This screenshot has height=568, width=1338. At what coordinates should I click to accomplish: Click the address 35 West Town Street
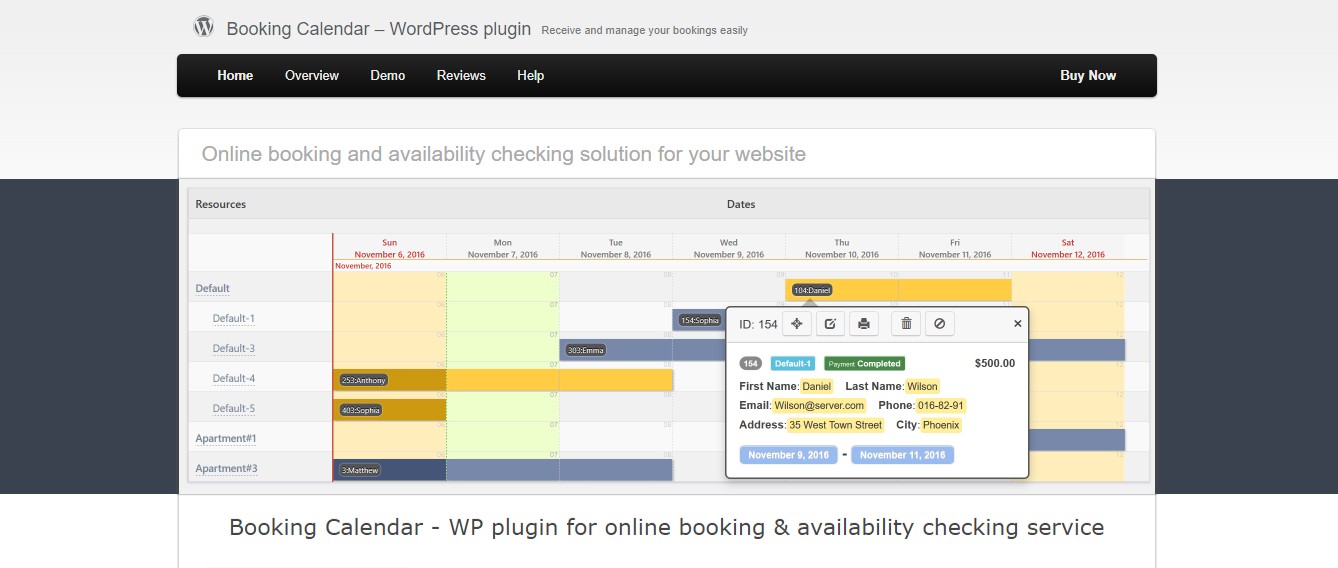click(836, 425)
